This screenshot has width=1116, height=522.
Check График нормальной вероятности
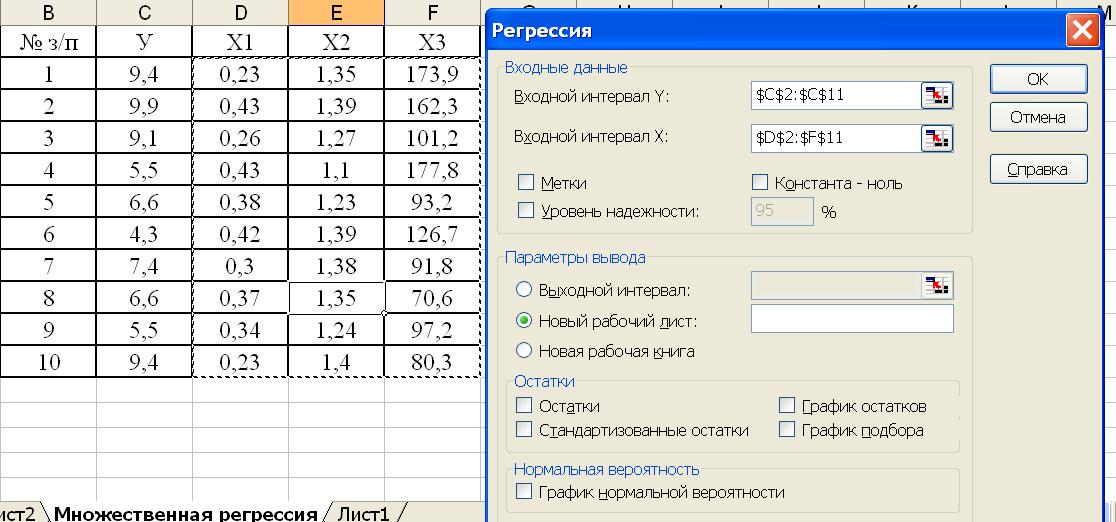pos(524,491)
